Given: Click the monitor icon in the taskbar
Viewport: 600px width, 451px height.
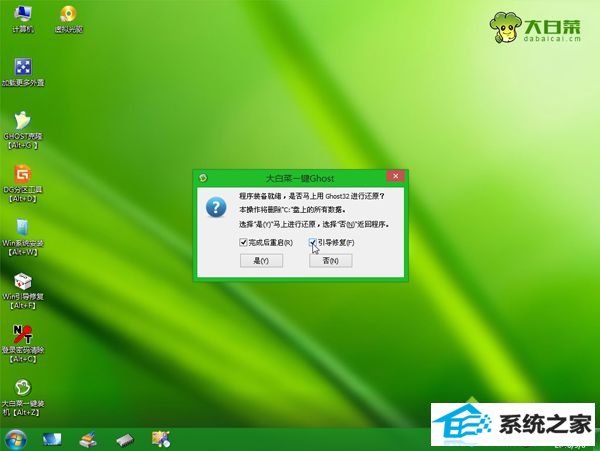Looking at the screenshot, I should click(x=52, y=439).
